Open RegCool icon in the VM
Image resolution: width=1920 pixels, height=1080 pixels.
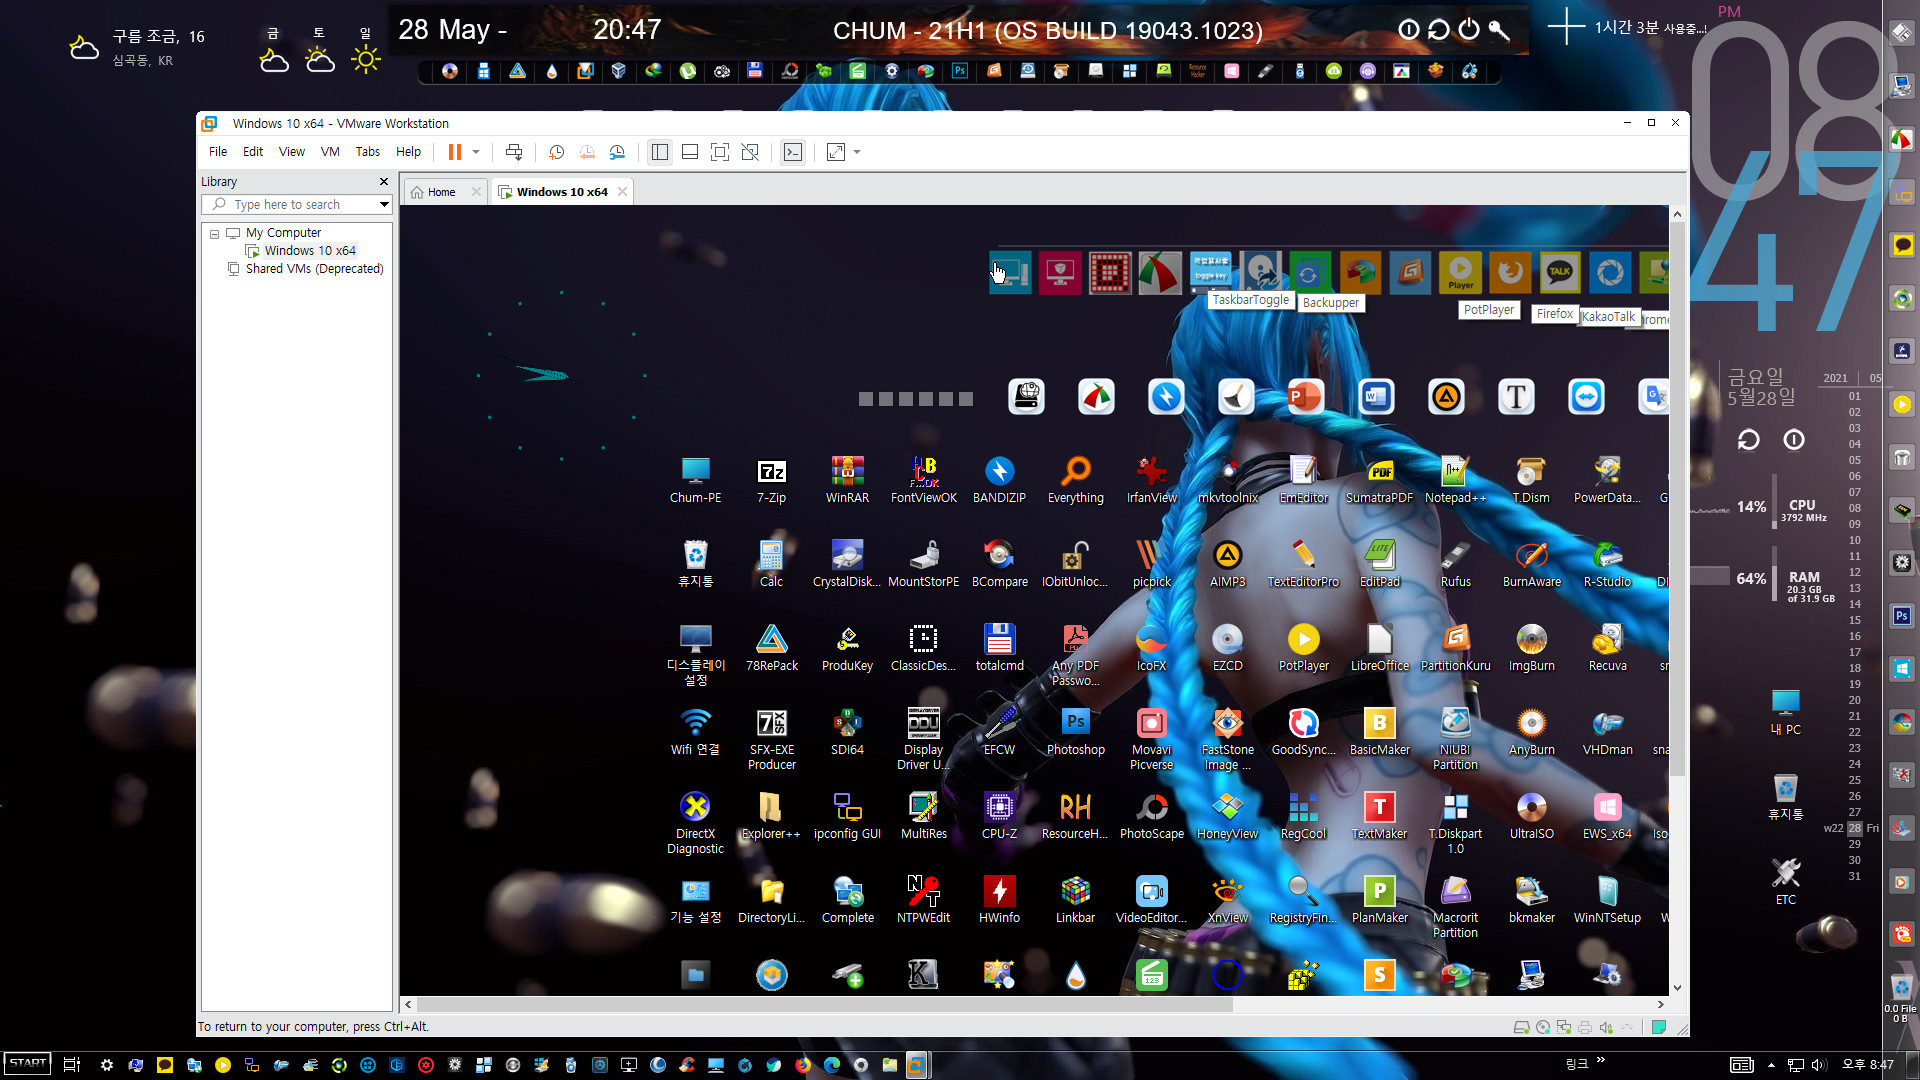pyautogui.click(x=1303, y=815)
